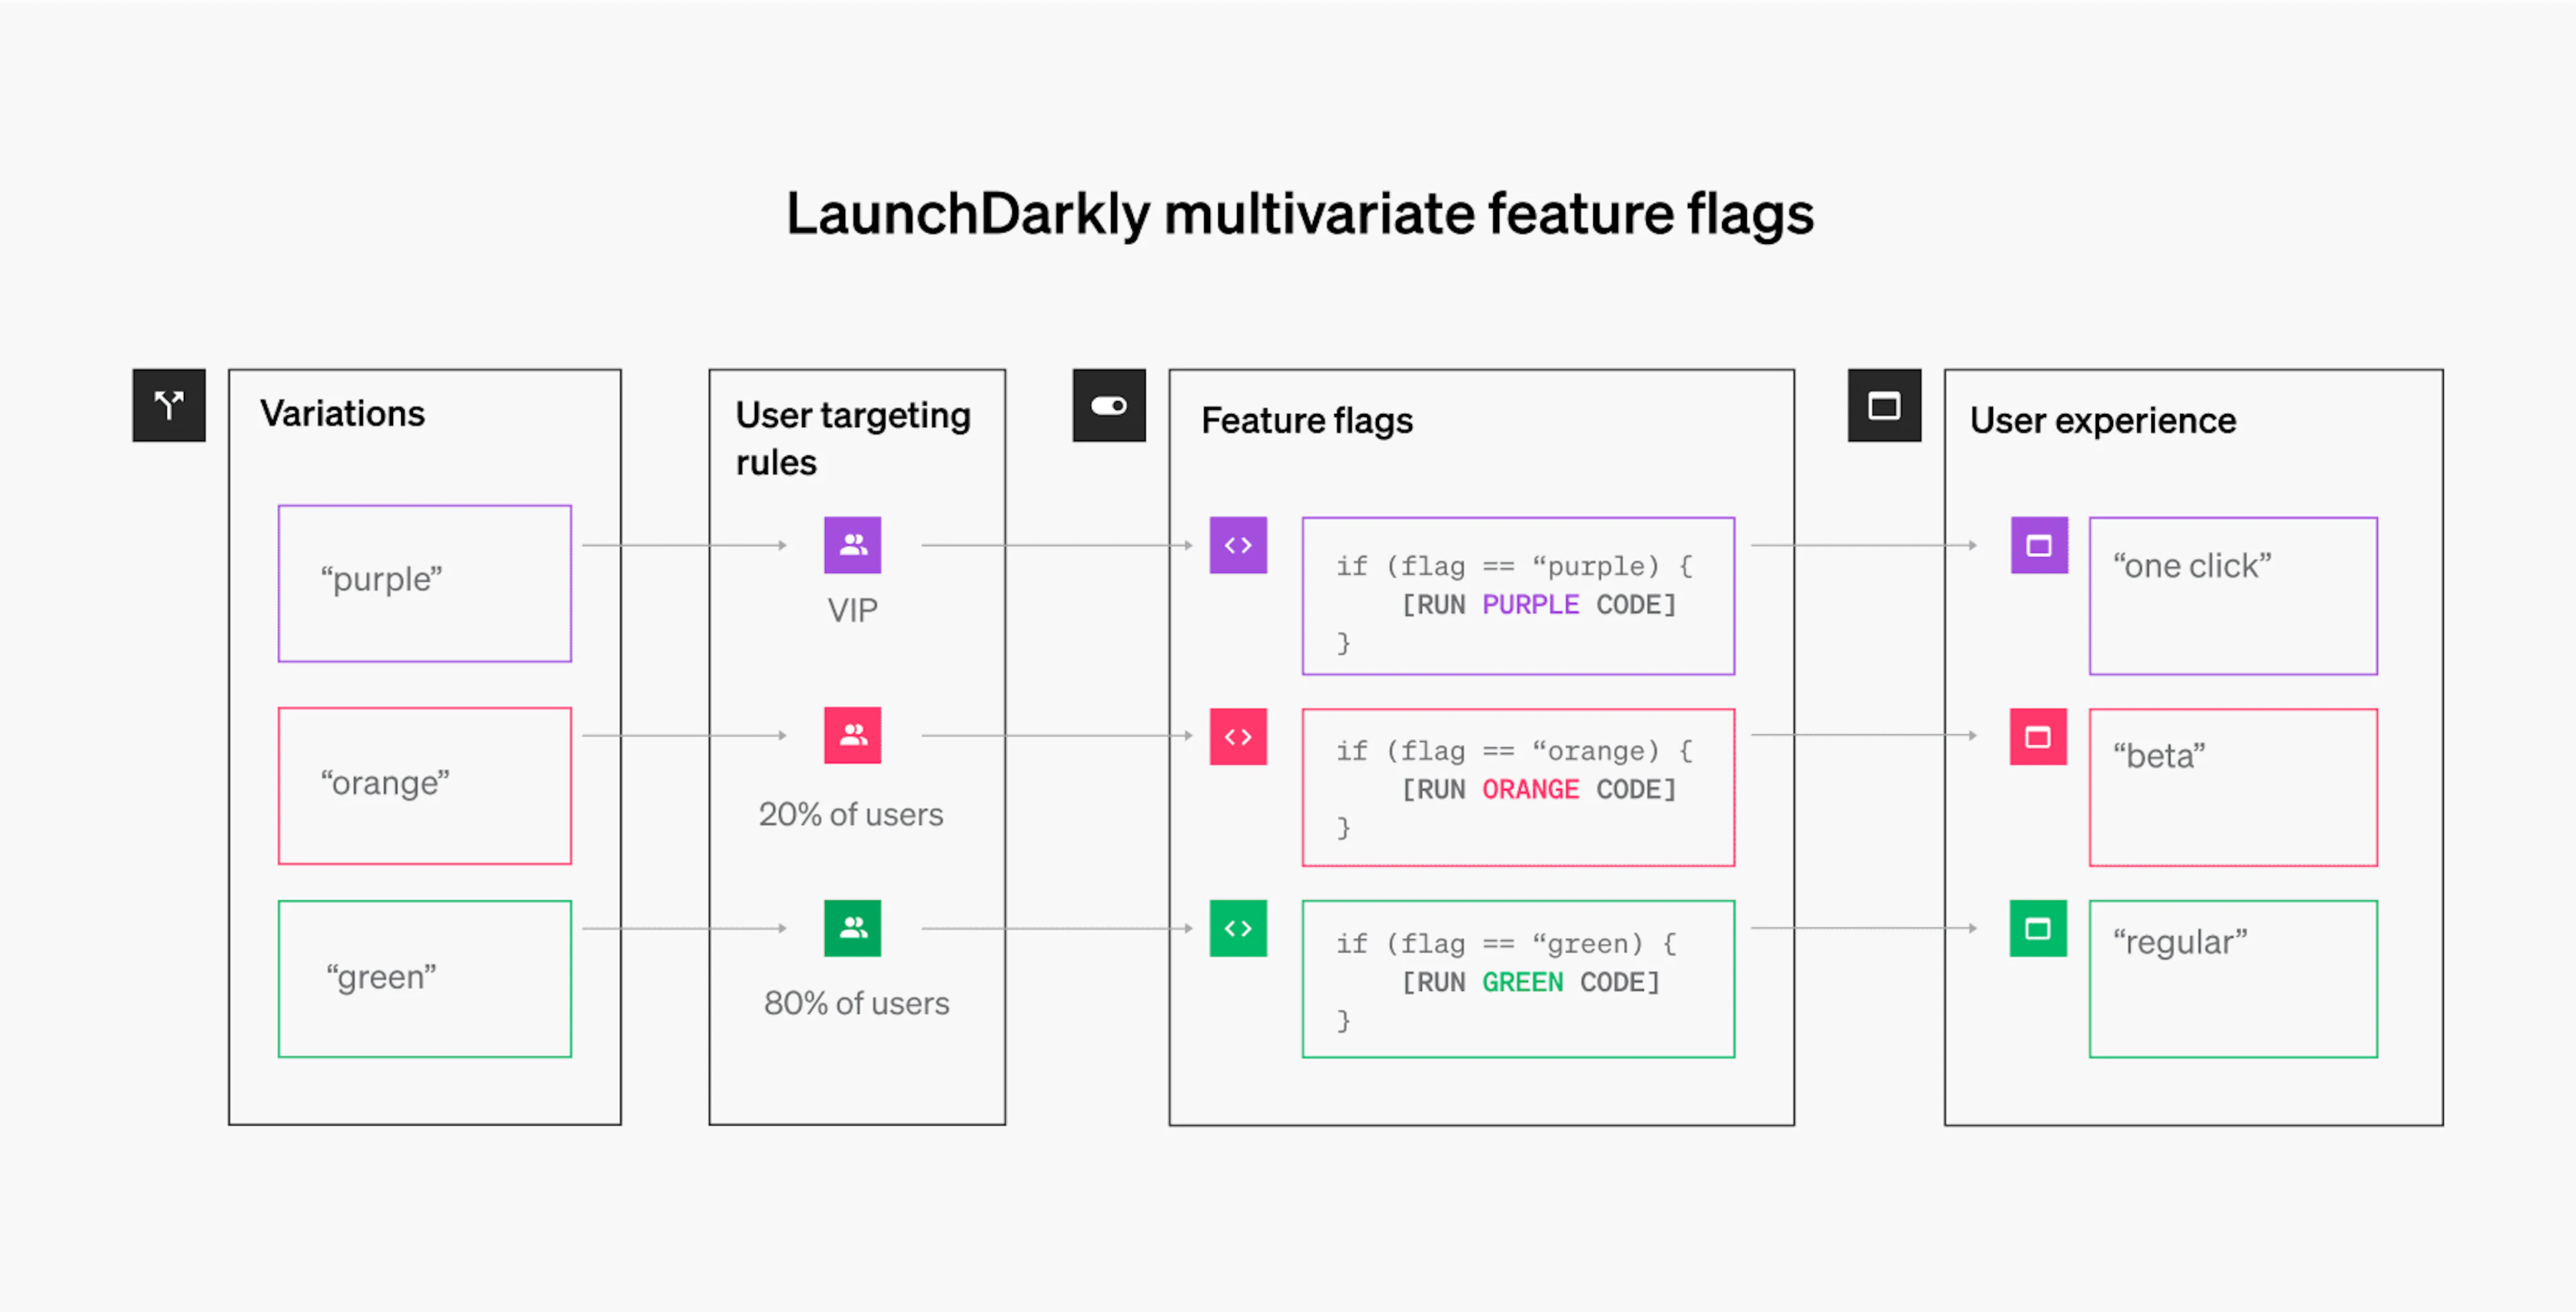The image size is (2576, 1312).
Task: Click the black toggle switch icon
Action: 1109,405
